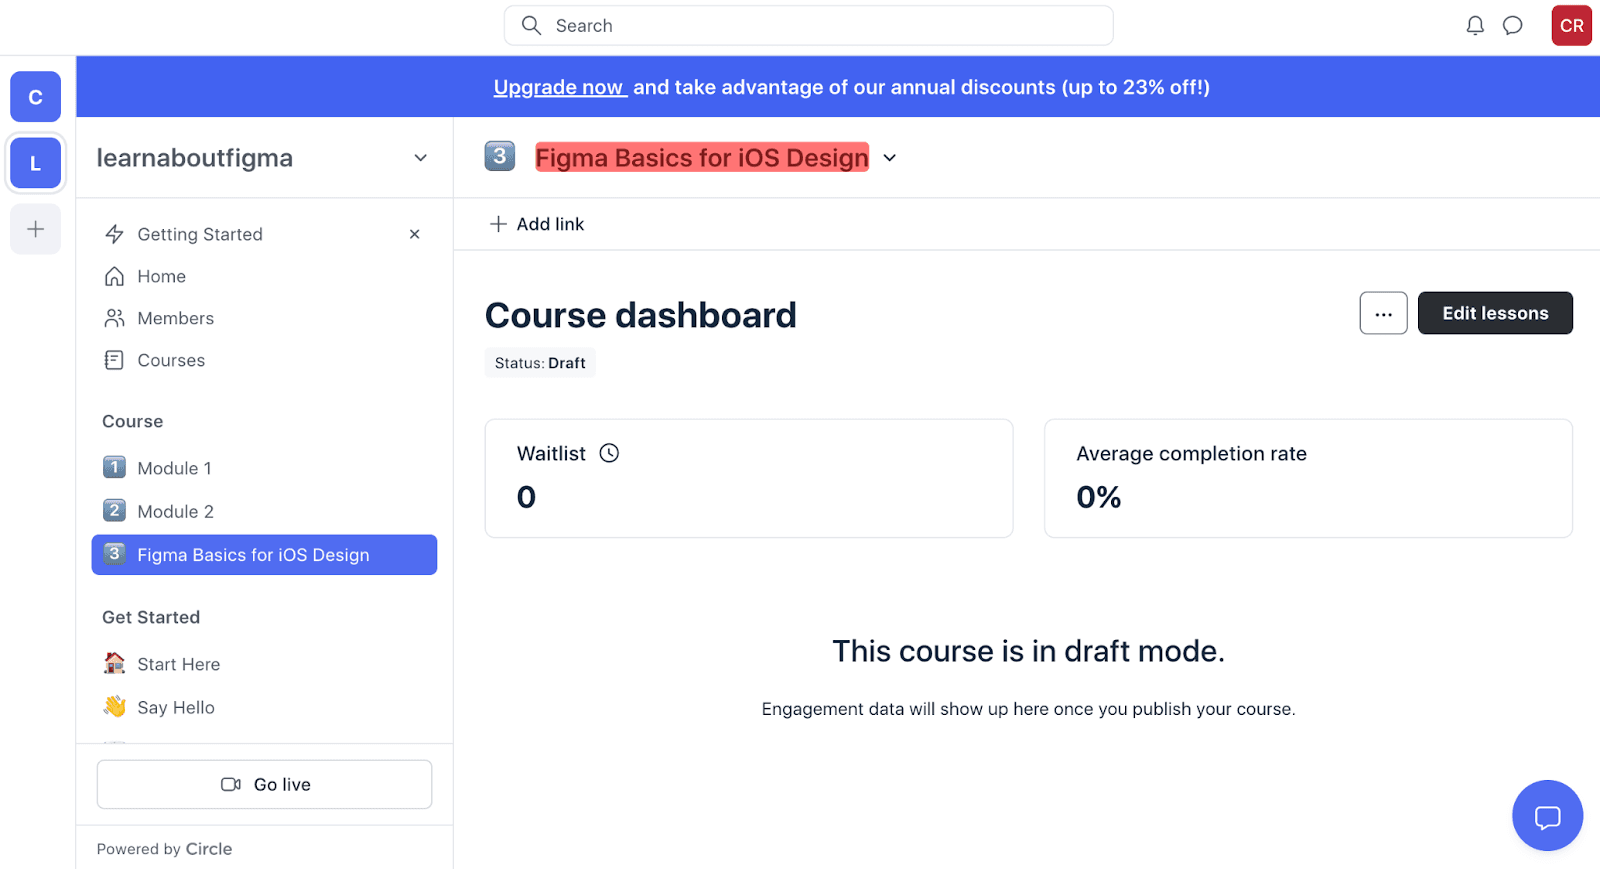Click the number 3 badge in sidebar
This screenshot has width=1600, height=869.
(x=115, y=554)
